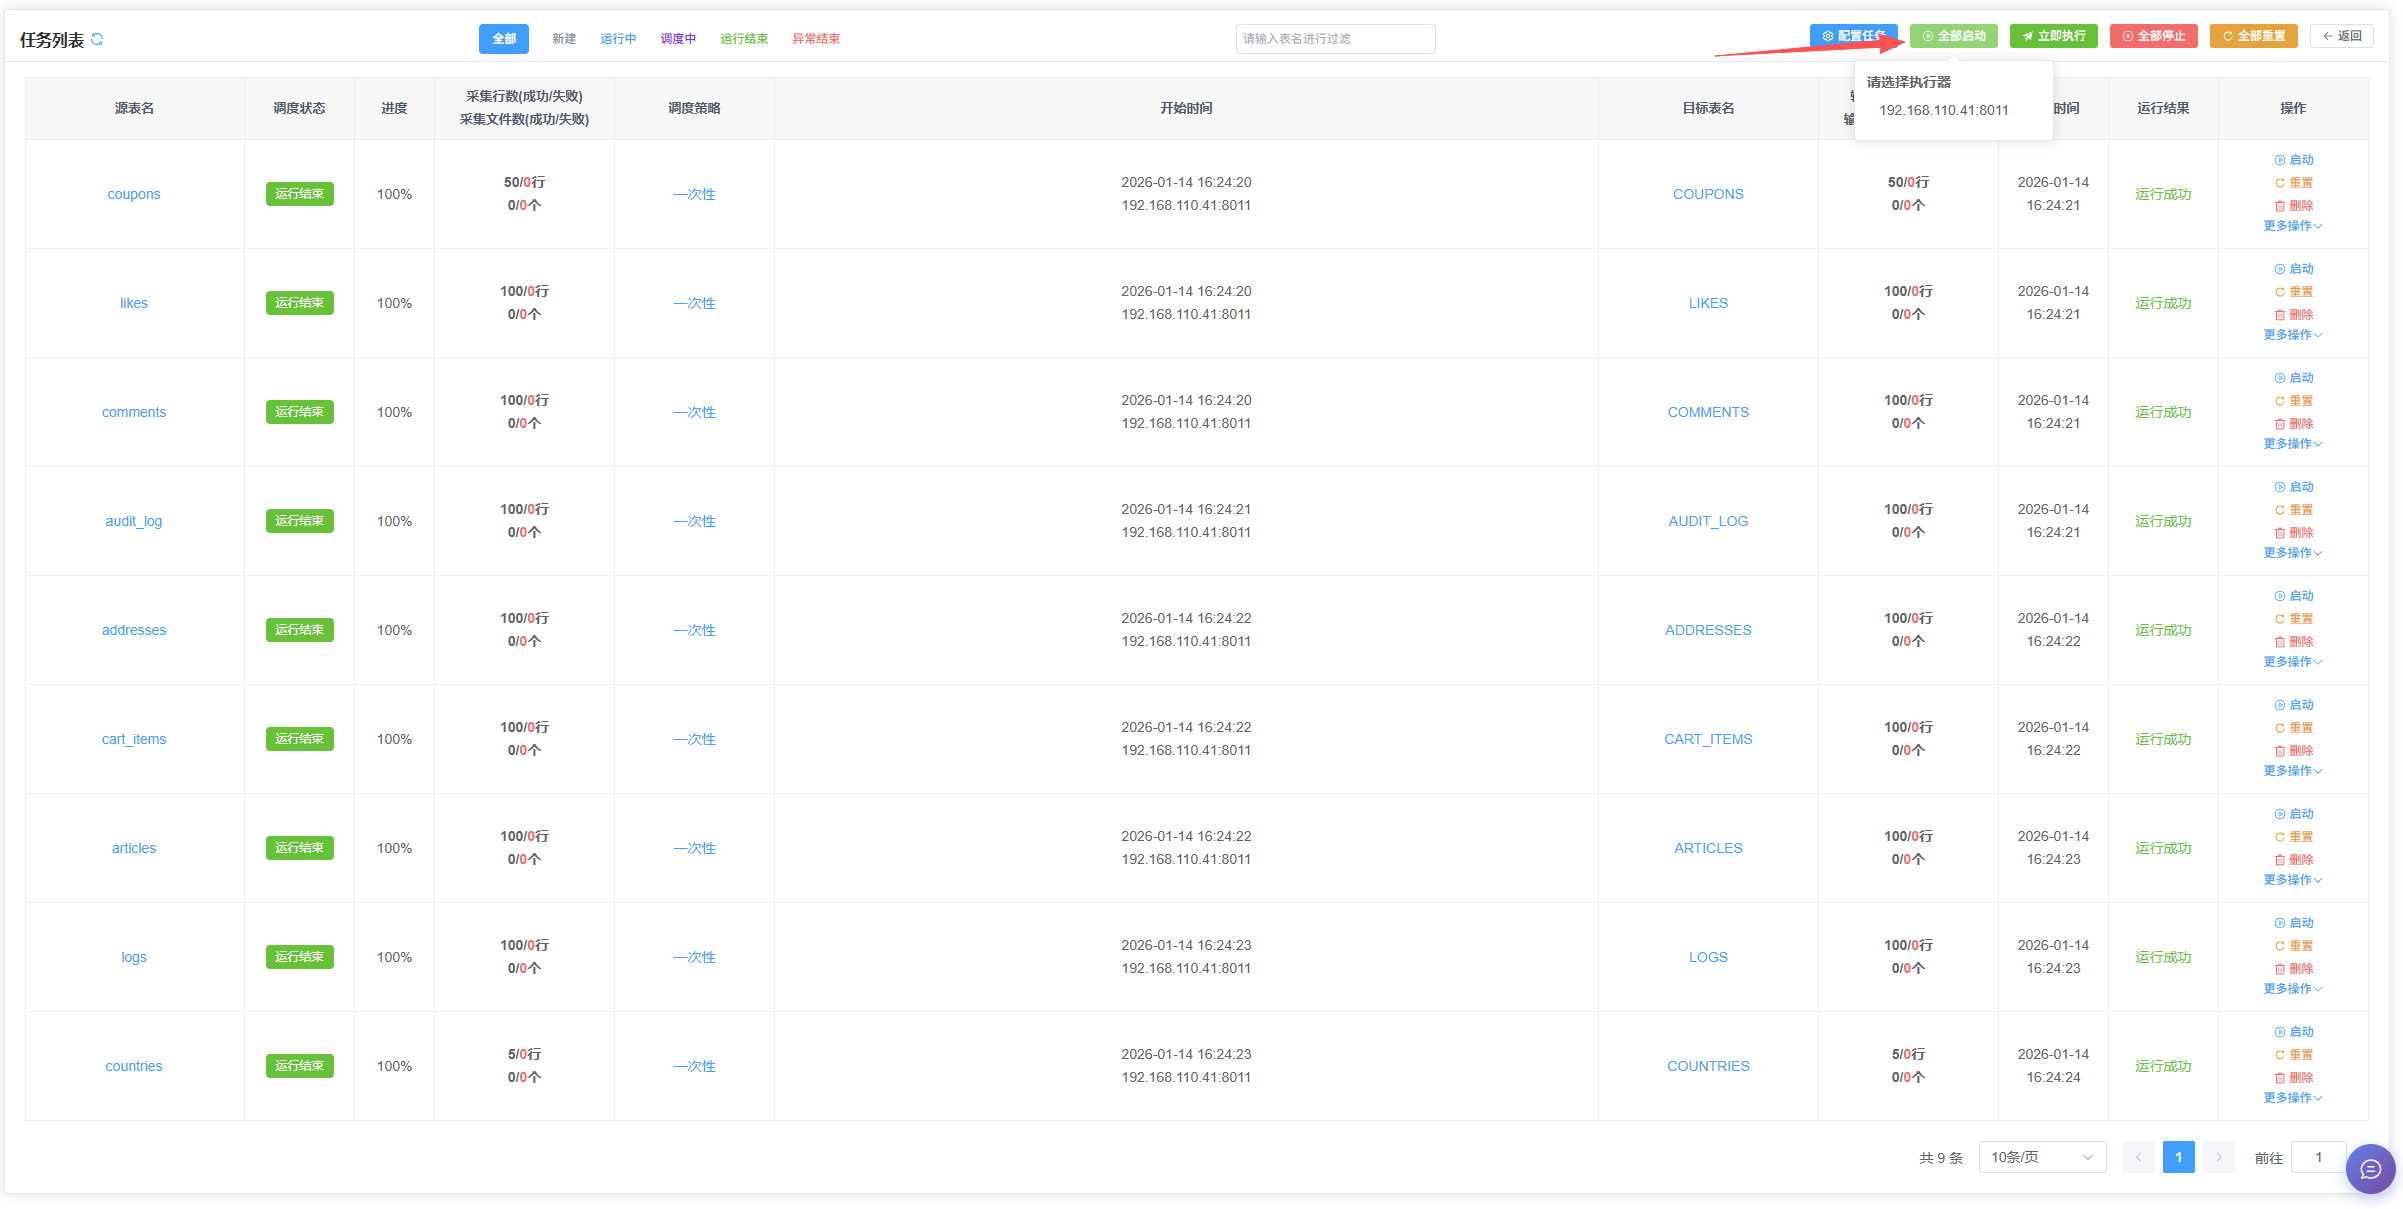
Task: Delete the audit_log task
Action: (2293, 533)
